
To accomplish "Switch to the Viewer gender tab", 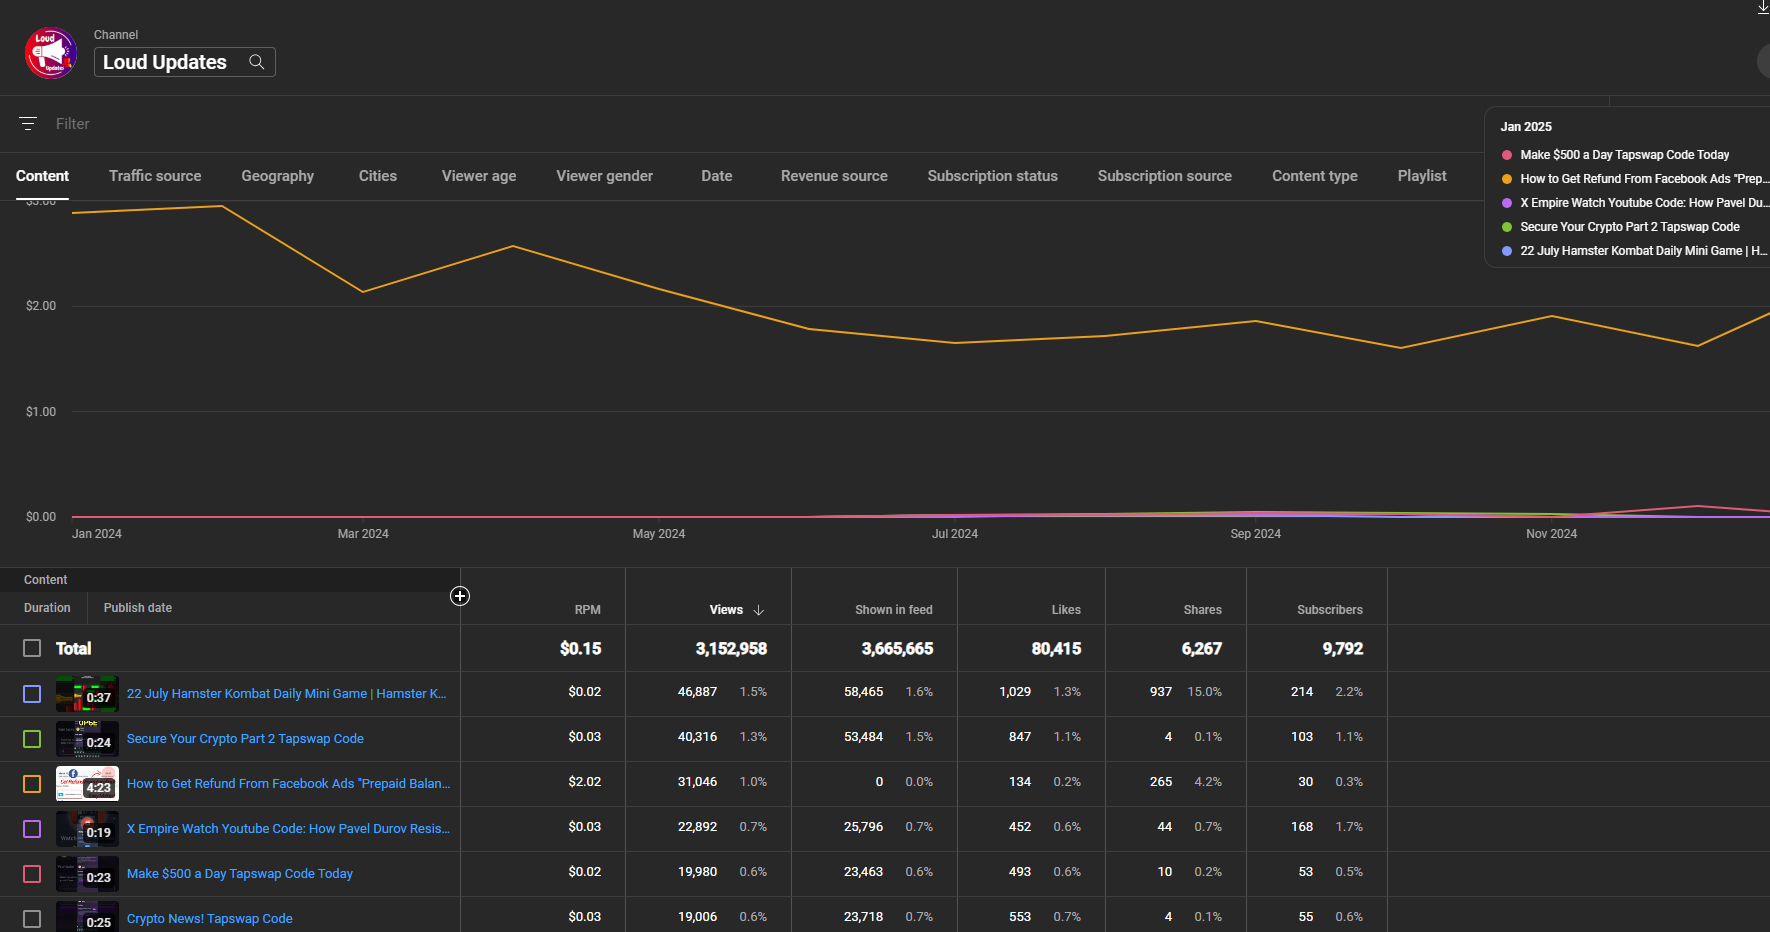I will [x=605, y=176].
